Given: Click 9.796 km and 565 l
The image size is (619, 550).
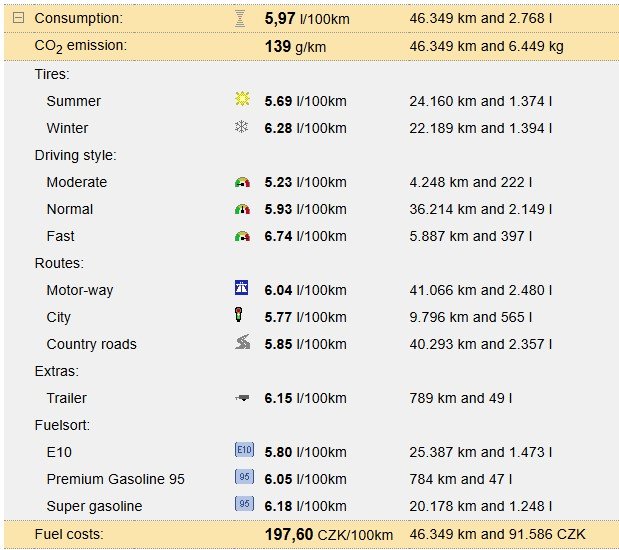Looking at the screenshot, I should point(471,317).
